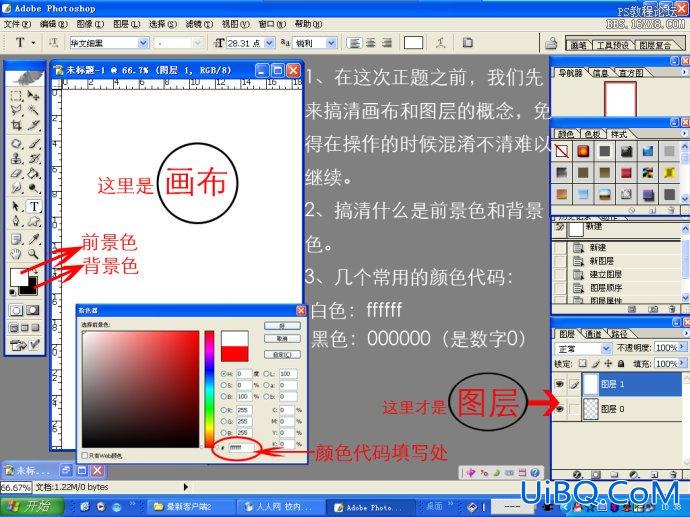This screenshot has height=517, width=690.
Task: Select the H radio button in color picker
Action: (224, 374)
